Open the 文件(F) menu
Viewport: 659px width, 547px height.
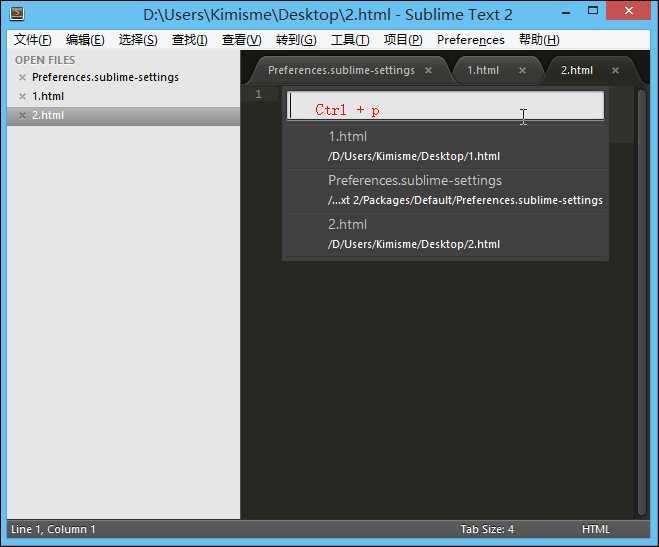click(x=32, y=40)
